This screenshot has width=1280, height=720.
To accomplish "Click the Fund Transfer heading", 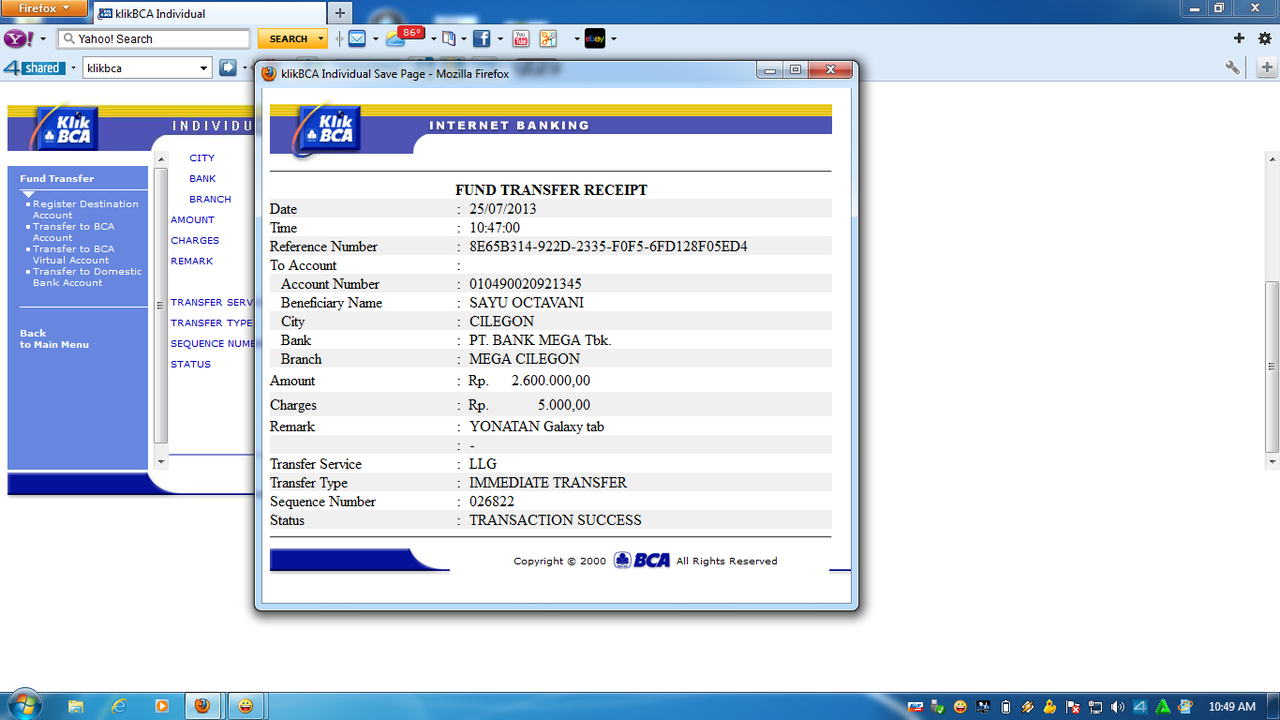I will (x=57, y=178).
